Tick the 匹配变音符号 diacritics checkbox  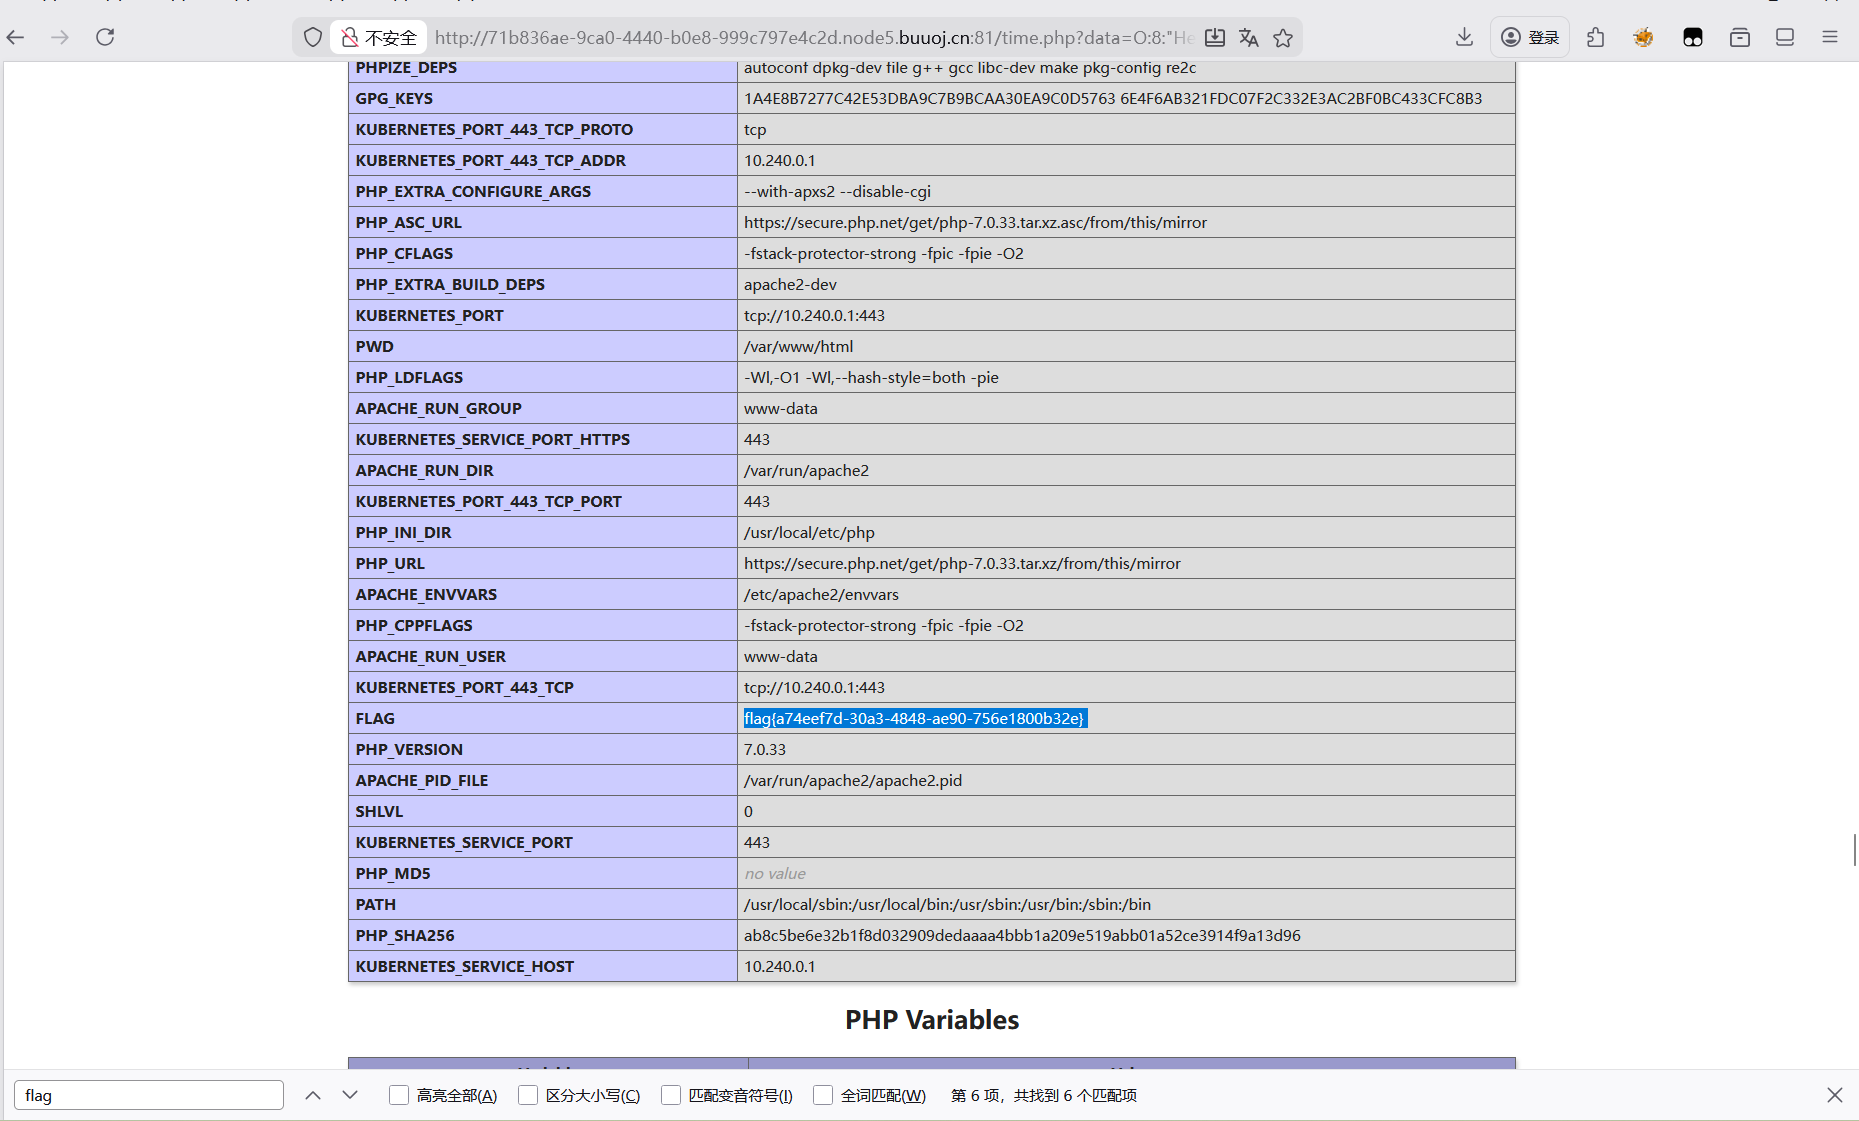671,1095
